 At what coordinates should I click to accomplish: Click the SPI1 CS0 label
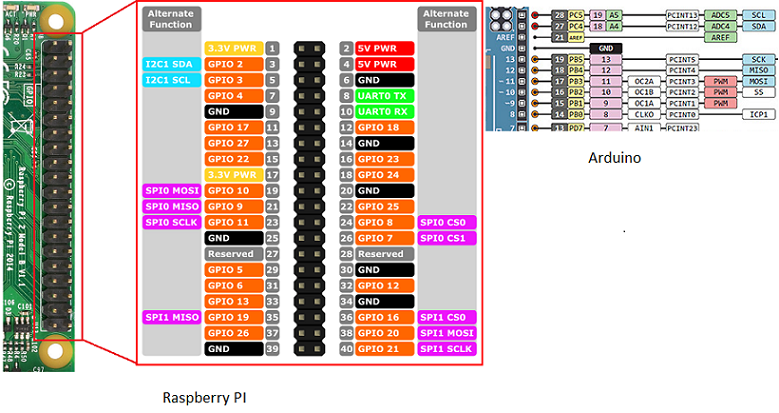[x=447, y=317]
